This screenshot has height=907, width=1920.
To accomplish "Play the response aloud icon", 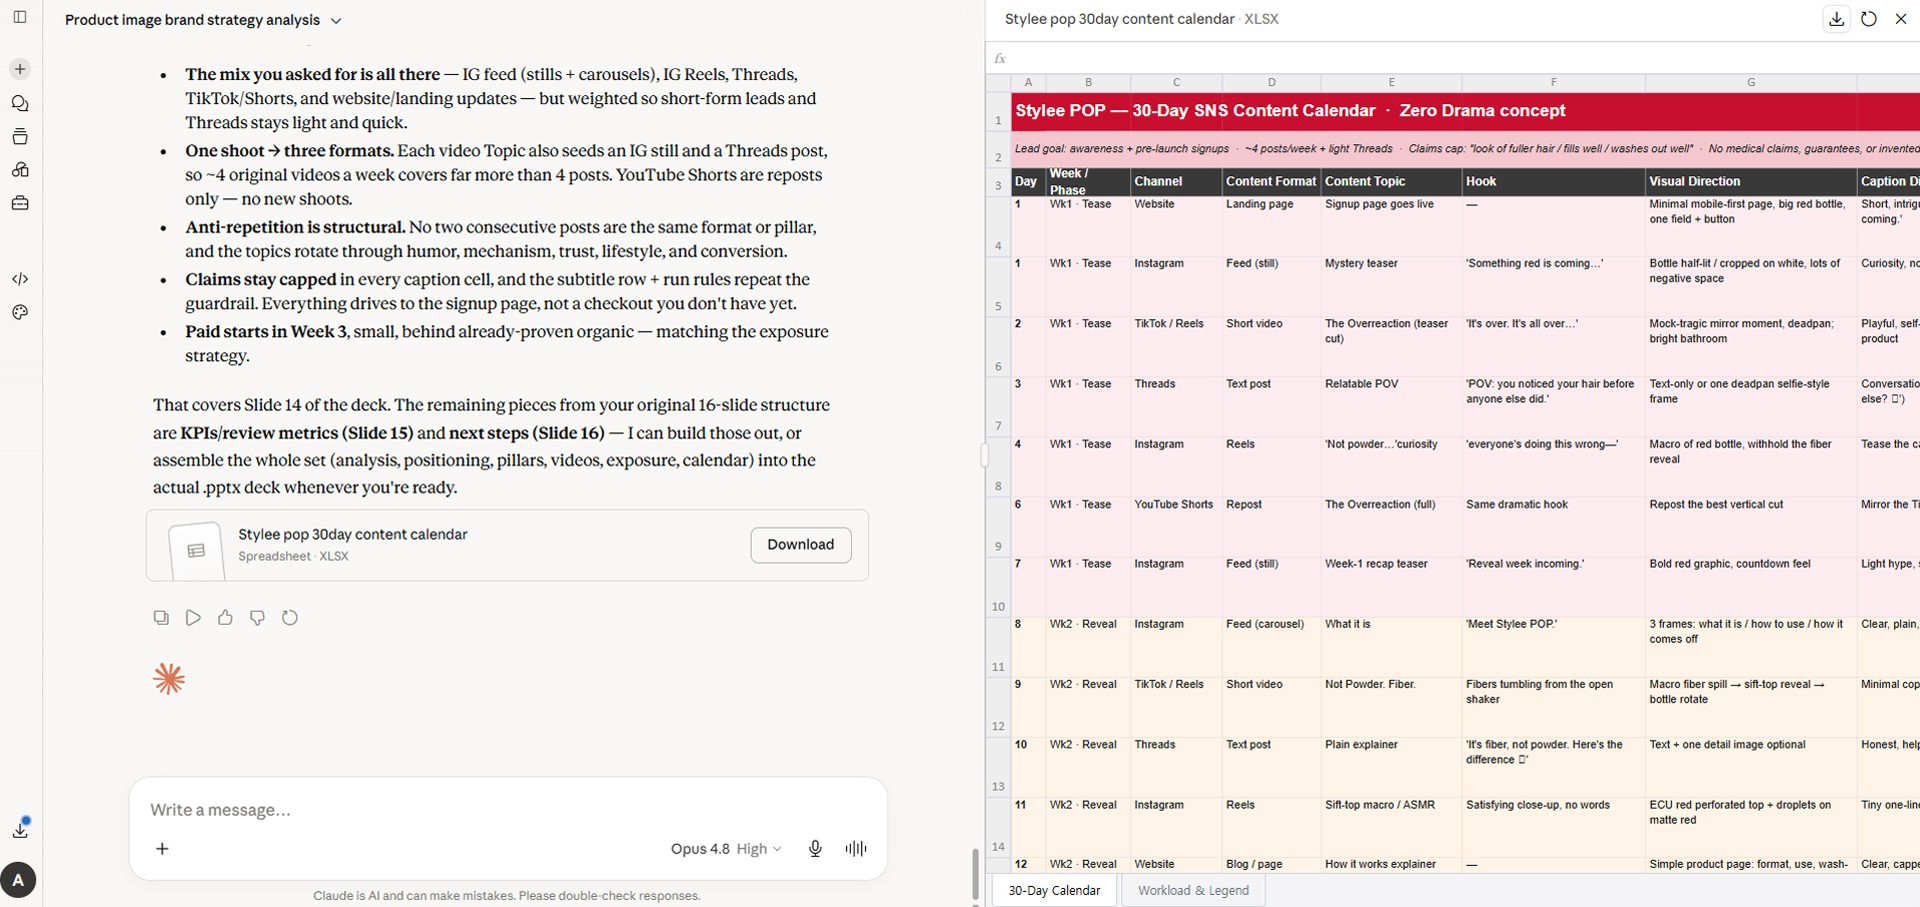I will [x=193, y=618].
